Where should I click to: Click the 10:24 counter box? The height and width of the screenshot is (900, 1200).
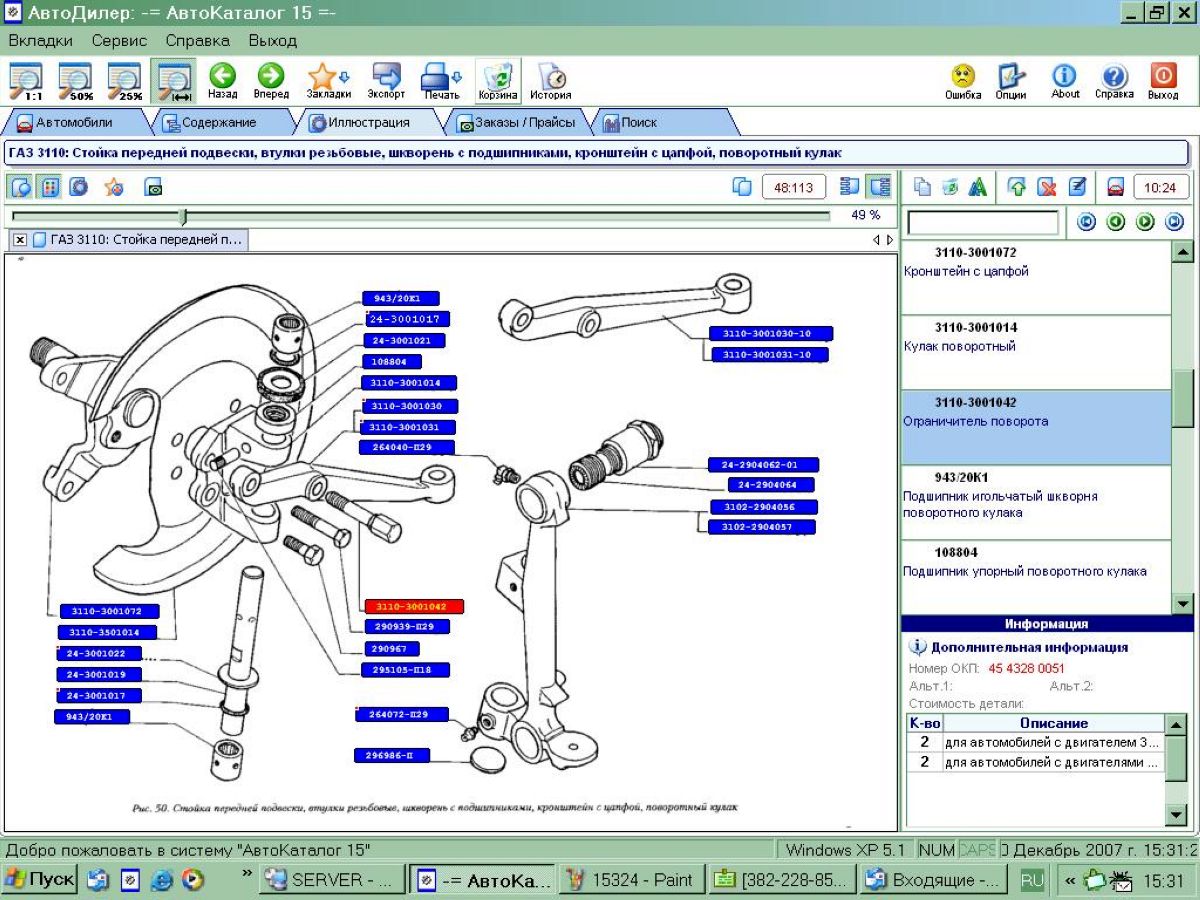(1160, 187)
